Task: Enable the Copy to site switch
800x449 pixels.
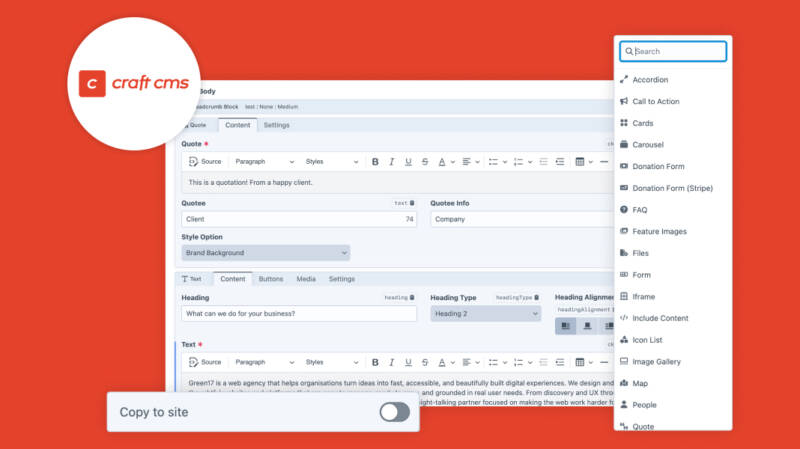Action: 394,412
